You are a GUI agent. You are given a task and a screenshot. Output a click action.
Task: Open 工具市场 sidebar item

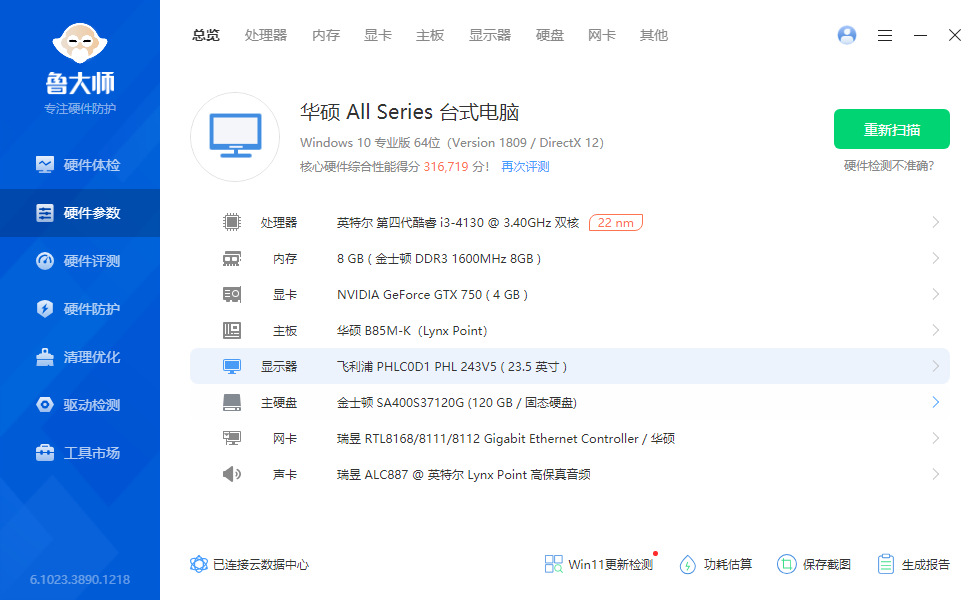(x=80, y=453)
